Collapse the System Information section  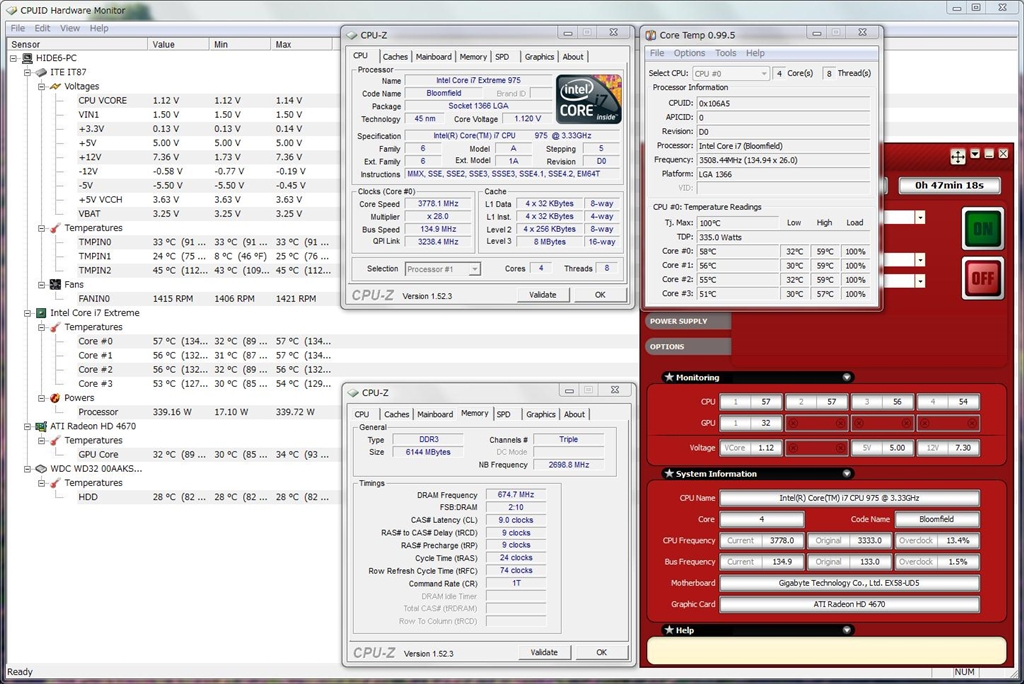tap(847, 473)
